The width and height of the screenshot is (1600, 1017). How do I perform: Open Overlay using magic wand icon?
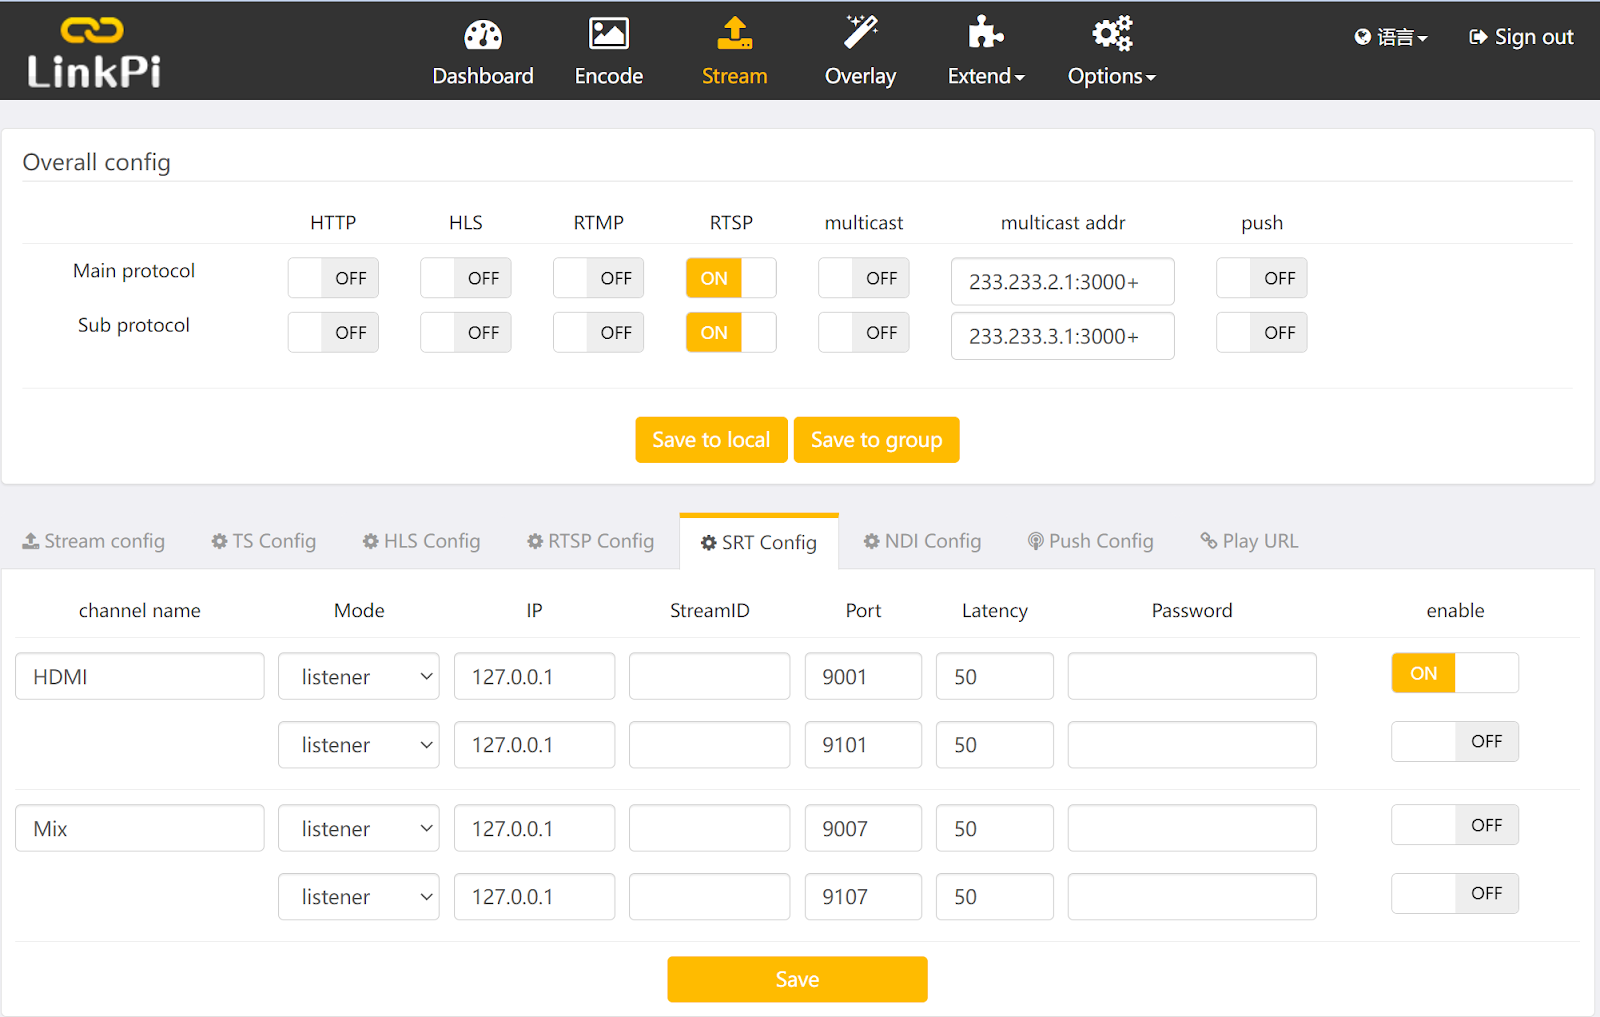(860, 33)
